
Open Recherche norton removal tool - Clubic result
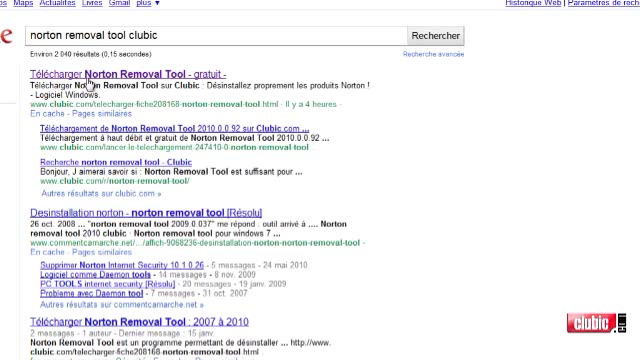coord(116,162)
